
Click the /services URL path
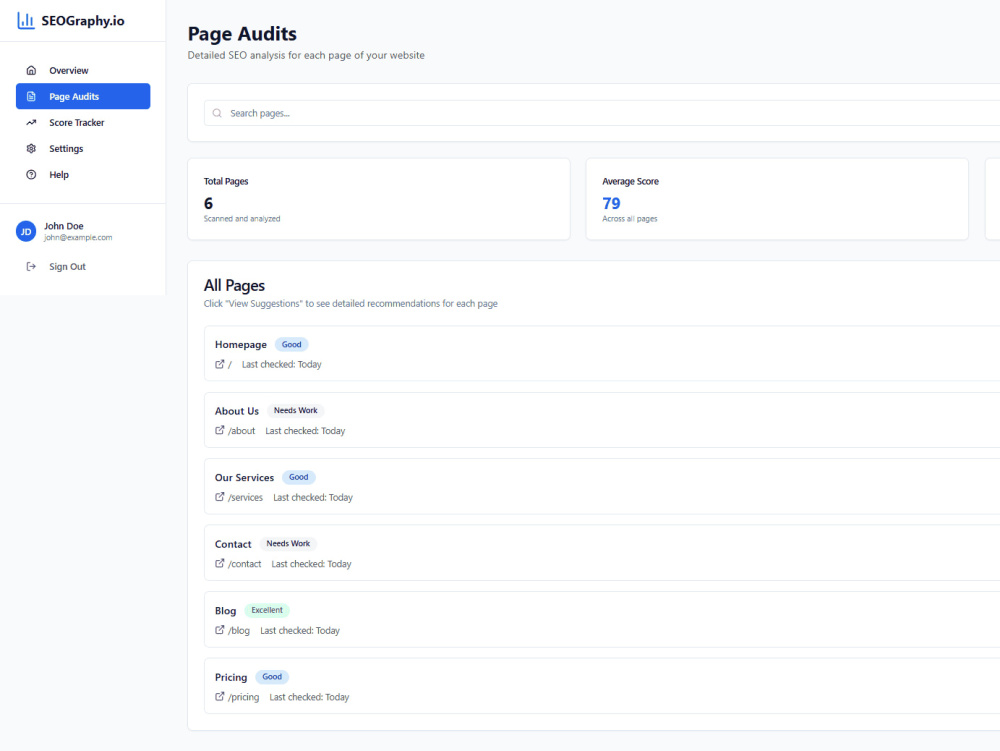tap(246, 497)
